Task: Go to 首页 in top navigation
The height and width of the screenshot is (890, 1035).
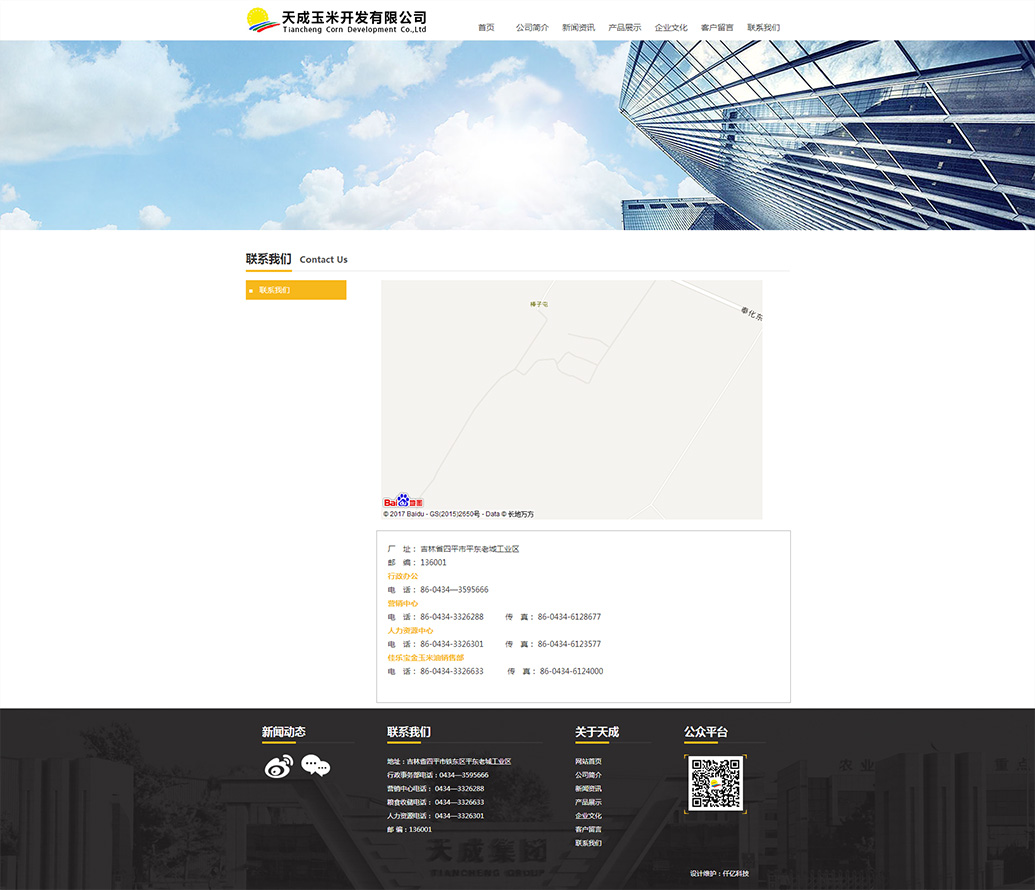Action: [486, 28]
